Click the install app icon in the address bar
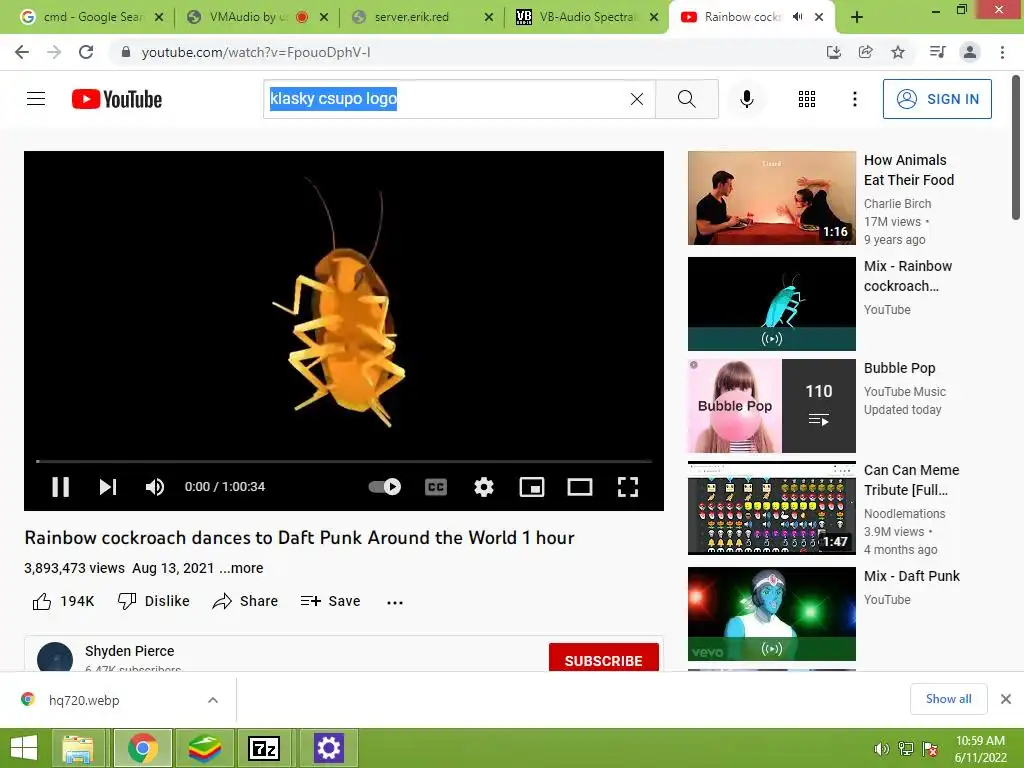This screenshot has width=1024, height=768. (833, 52)
